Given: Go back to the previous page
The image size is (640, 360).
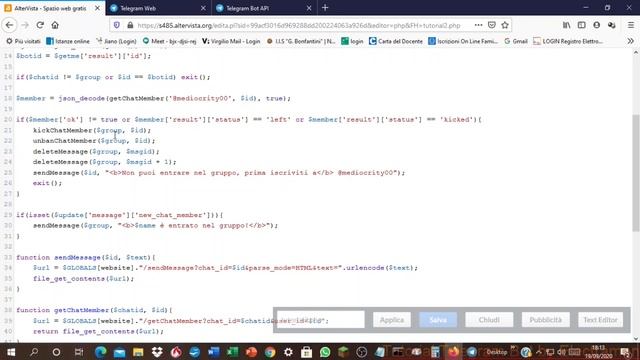Looking at the screenshot, I should point(9,25).
